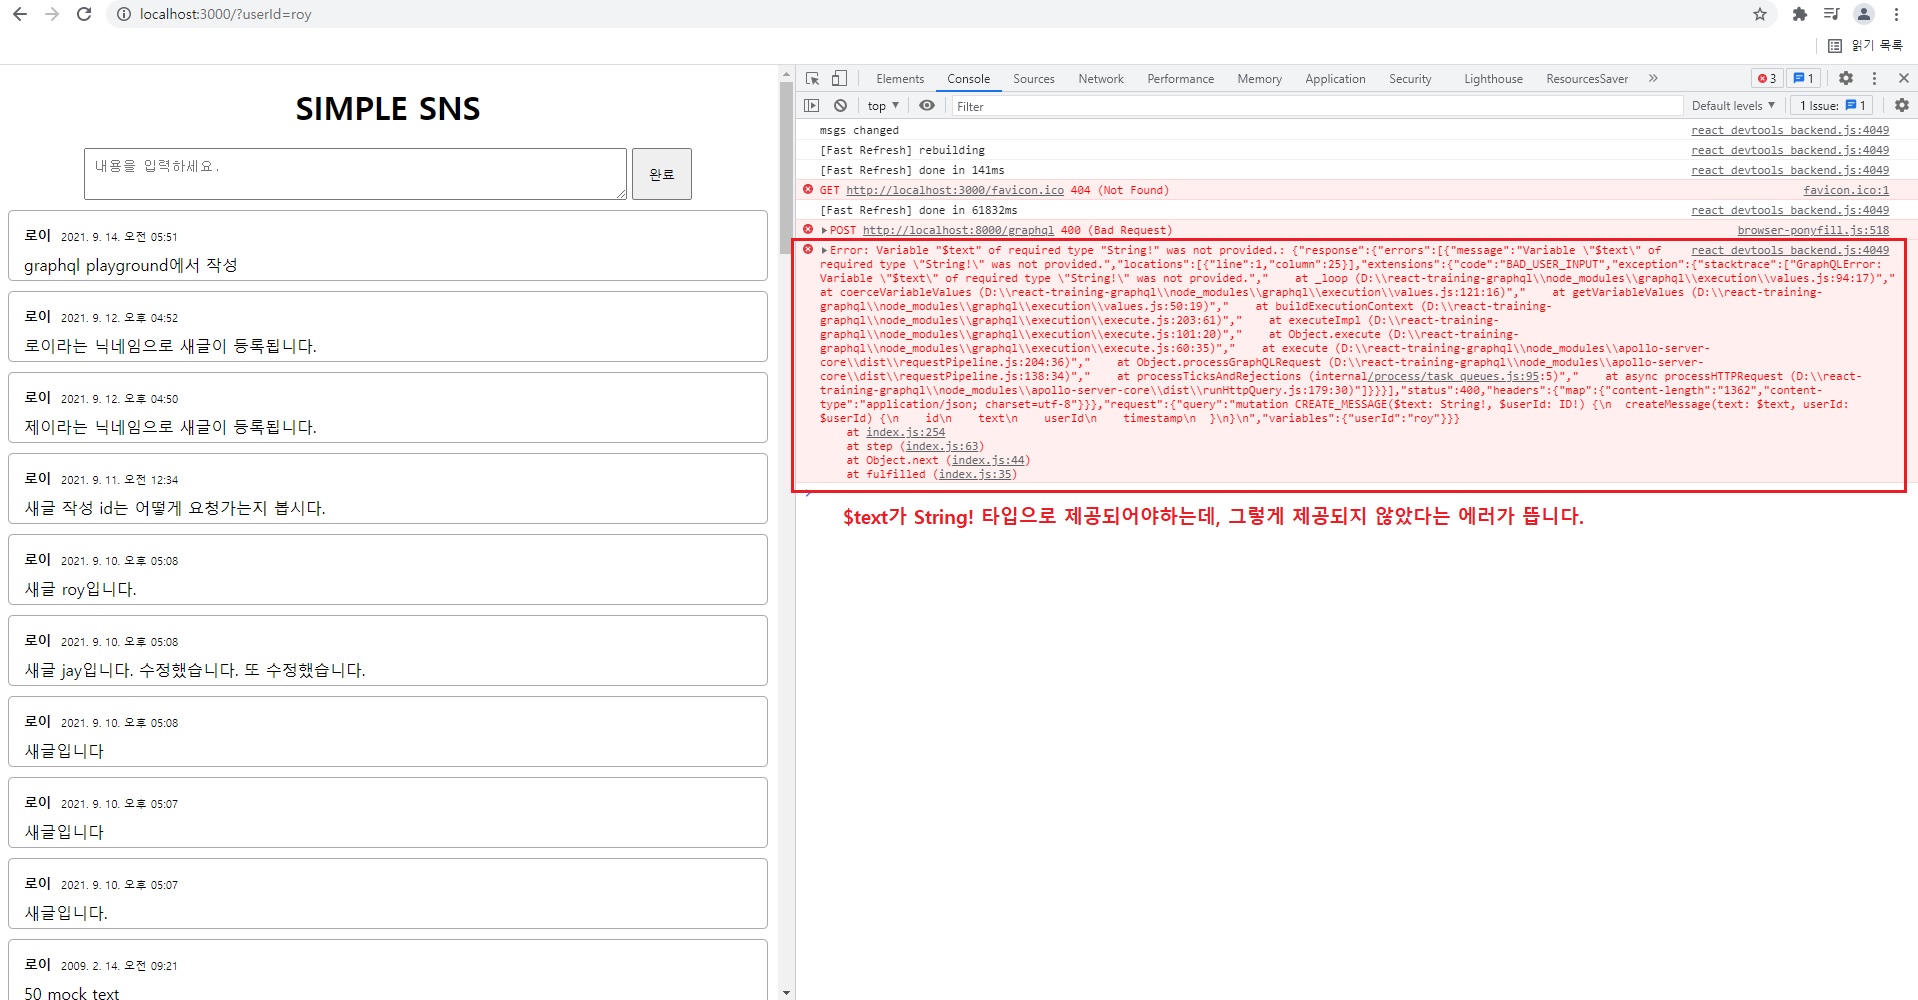Expand the POST 400 error entry
Viewport: 1918px width, 1000px height.
tap(824, 230)
